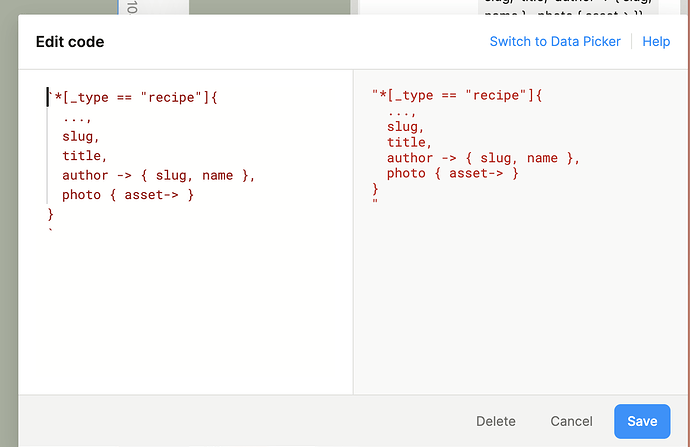
Task: Click the Delete button
Action: [x=496, y=421]
